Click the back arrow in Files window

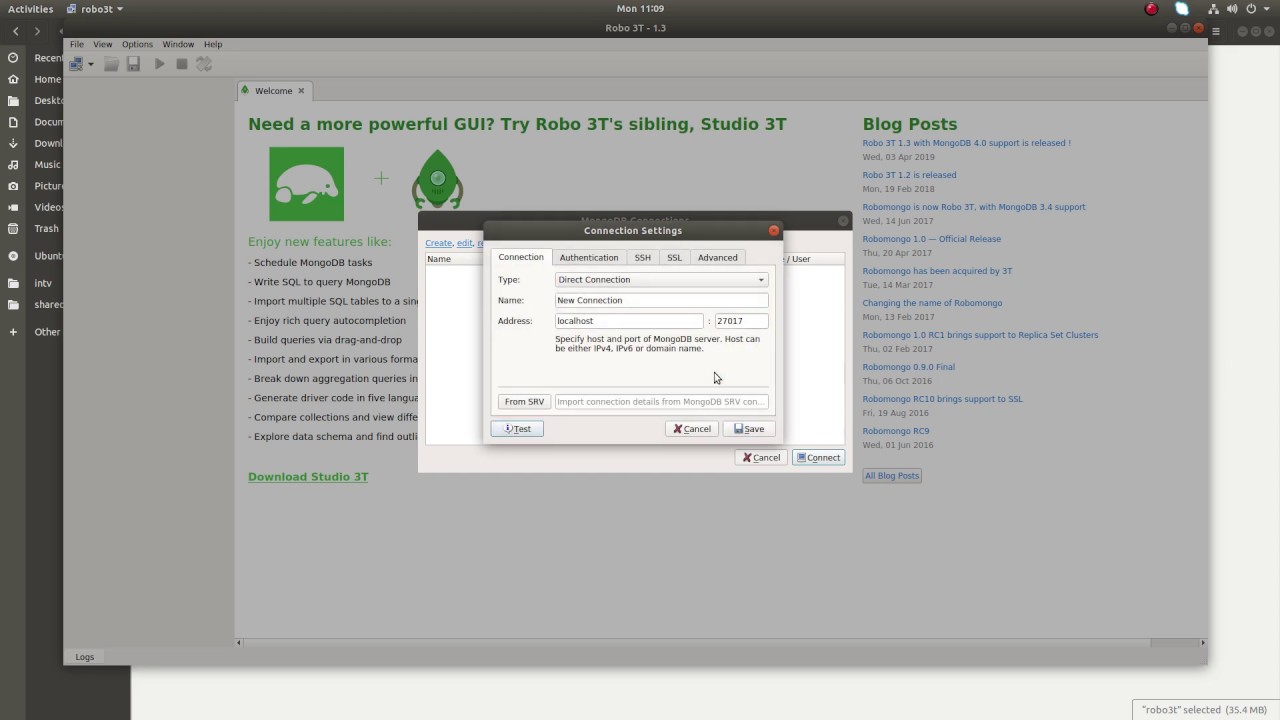[x=16, y=32]
